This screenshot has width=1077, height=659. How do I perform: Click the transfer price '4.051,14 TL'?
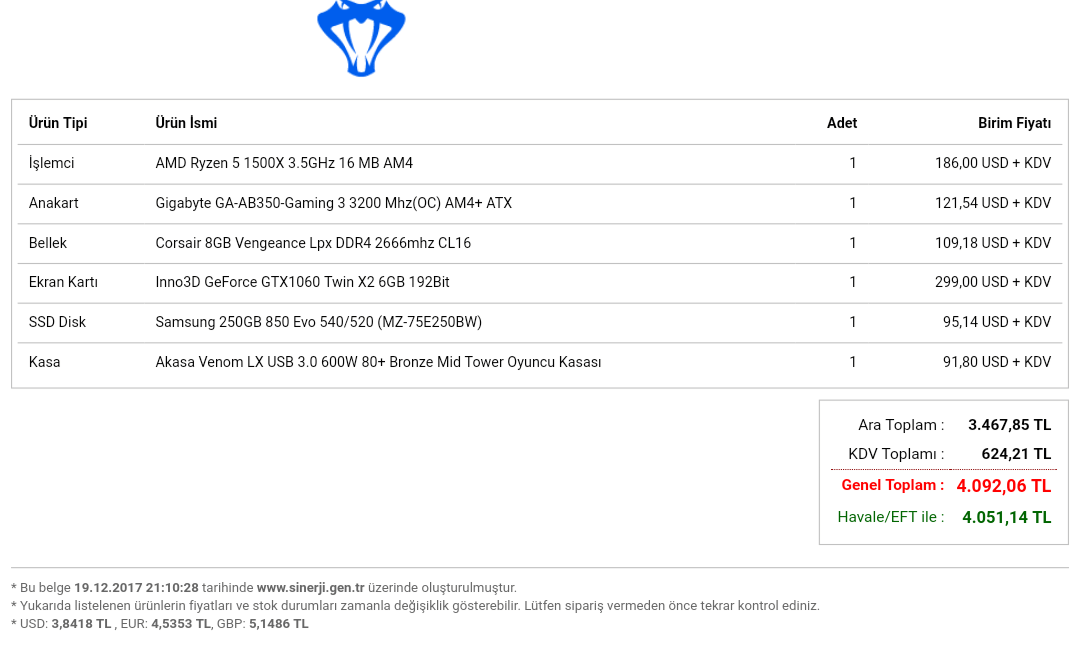click(x=1007, y=517)
